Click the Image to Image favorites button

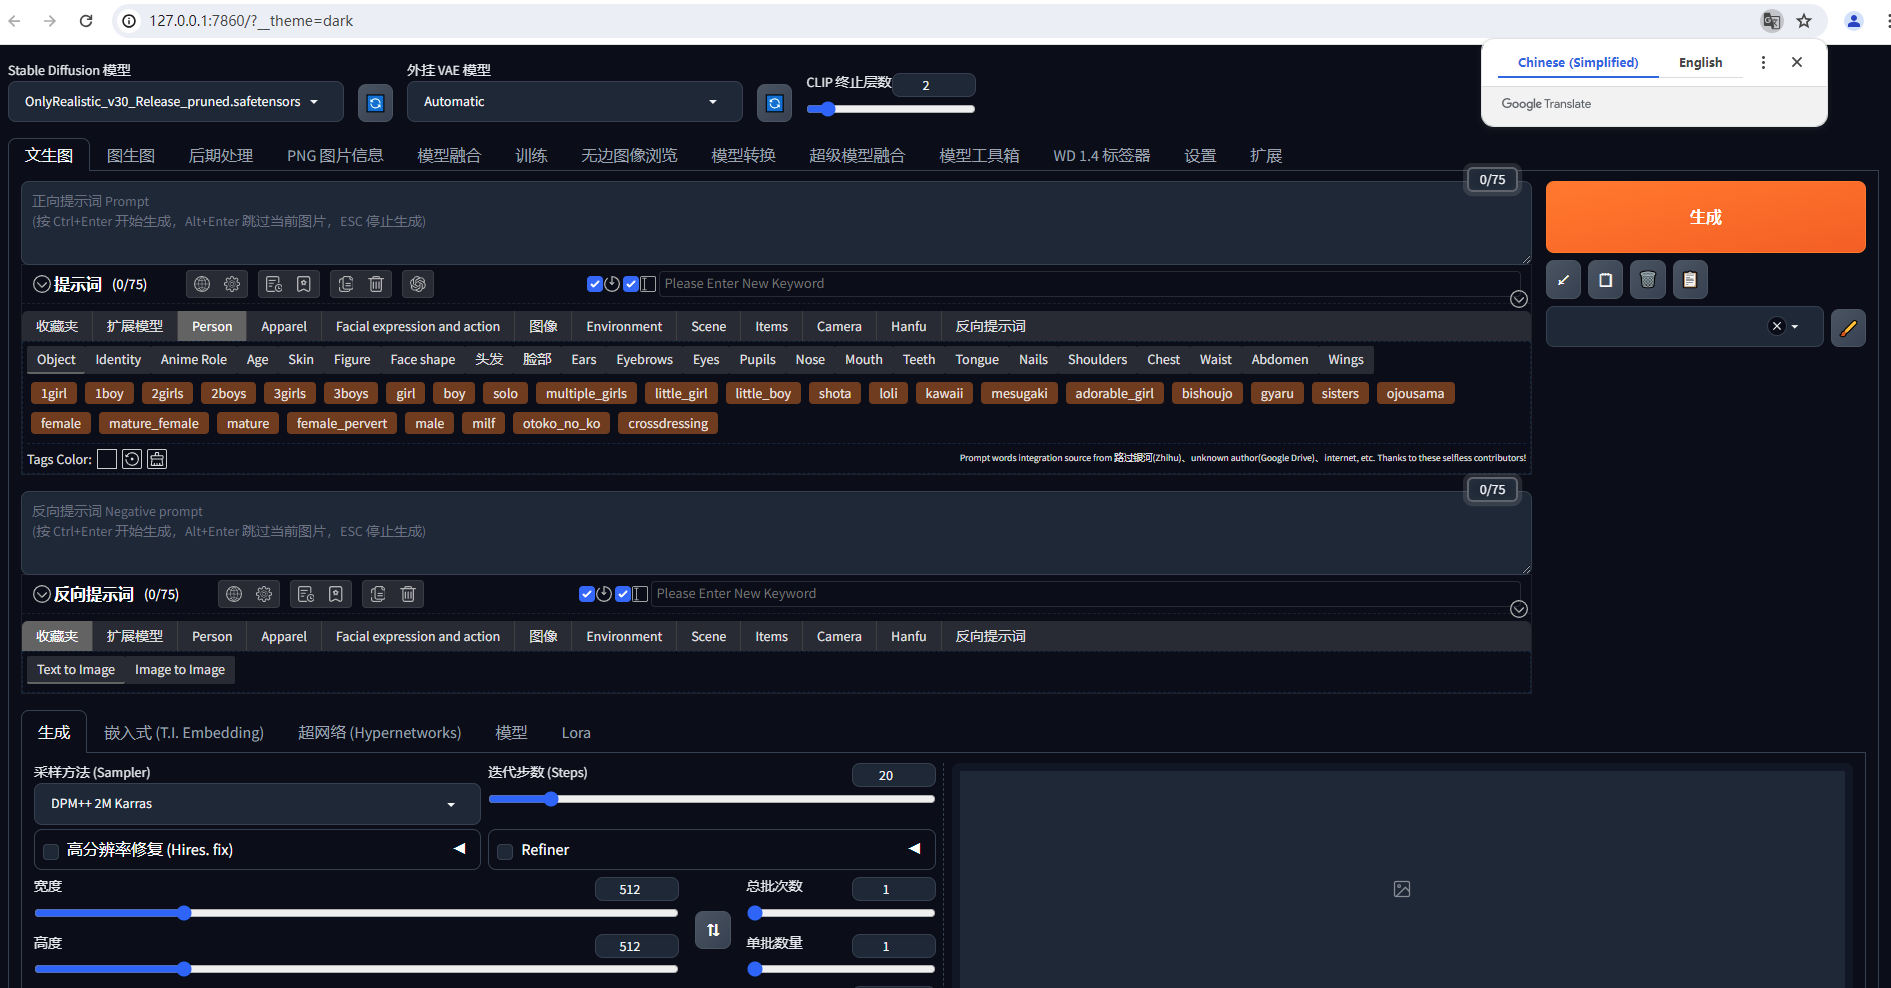coord(180,670)
